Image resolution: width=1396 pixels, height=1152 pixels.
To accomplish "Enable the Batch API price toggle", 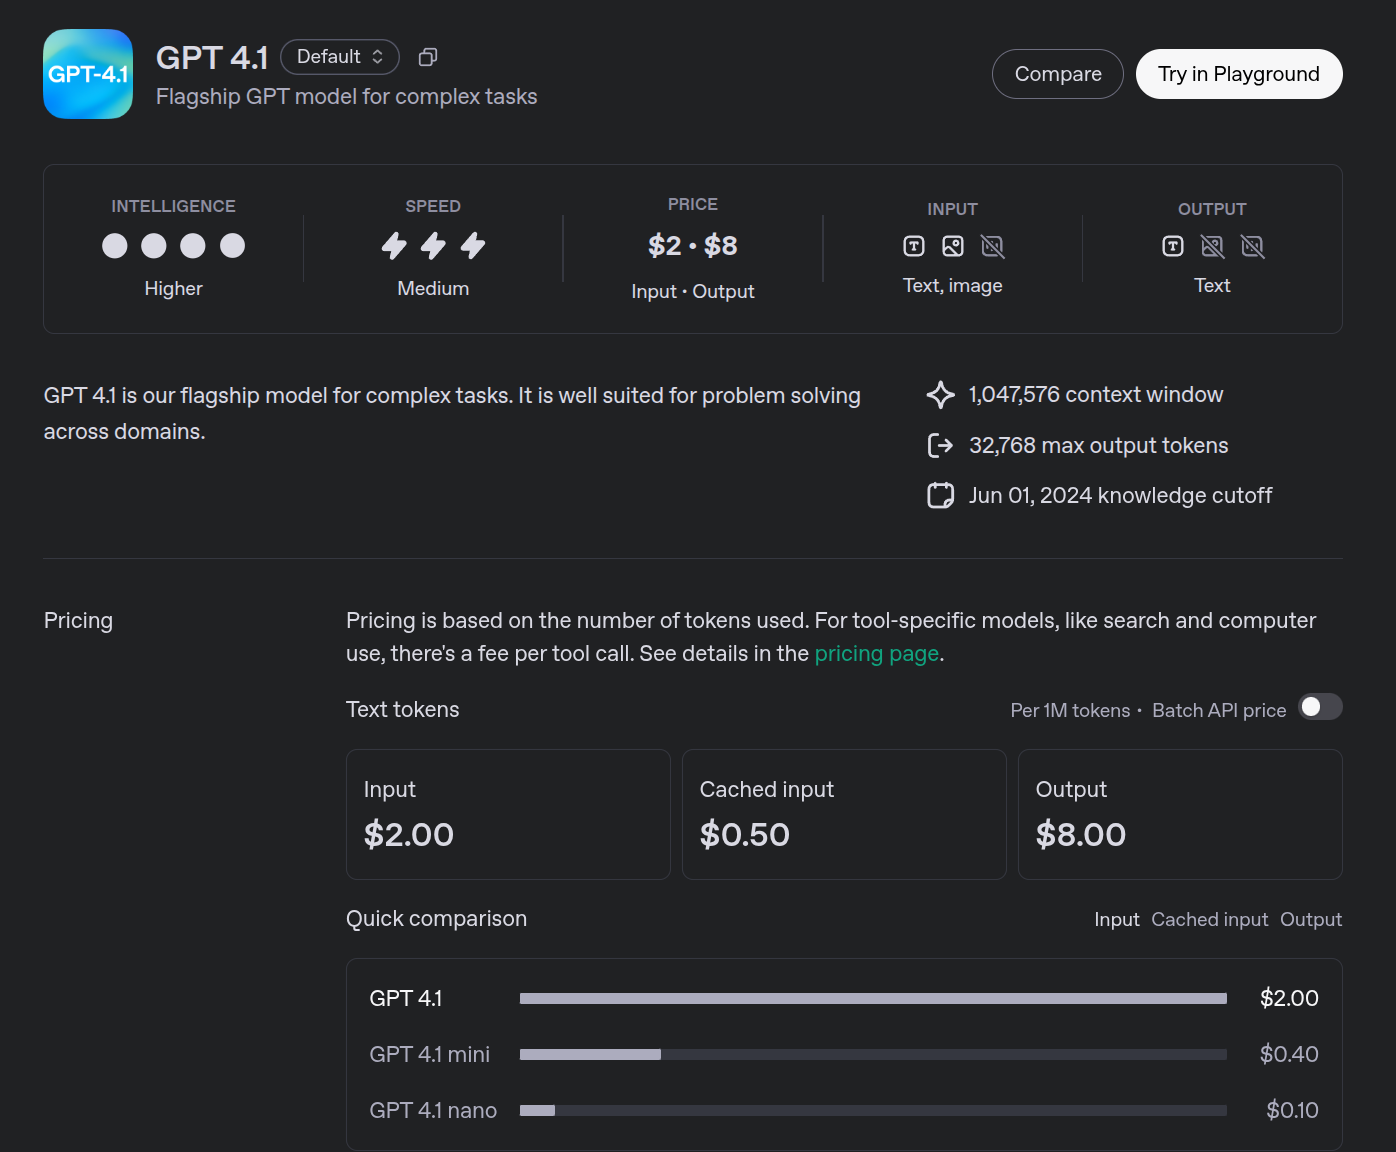I will click(x=1320, y=707).
